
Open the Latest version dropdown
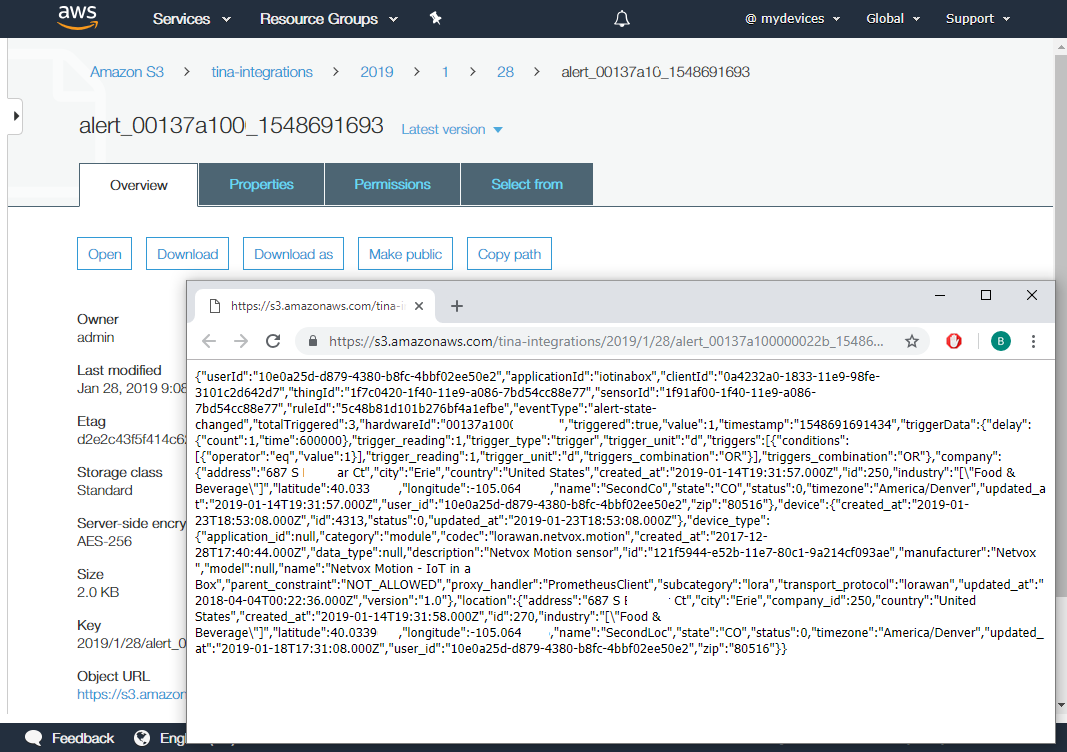pos(452,129)
